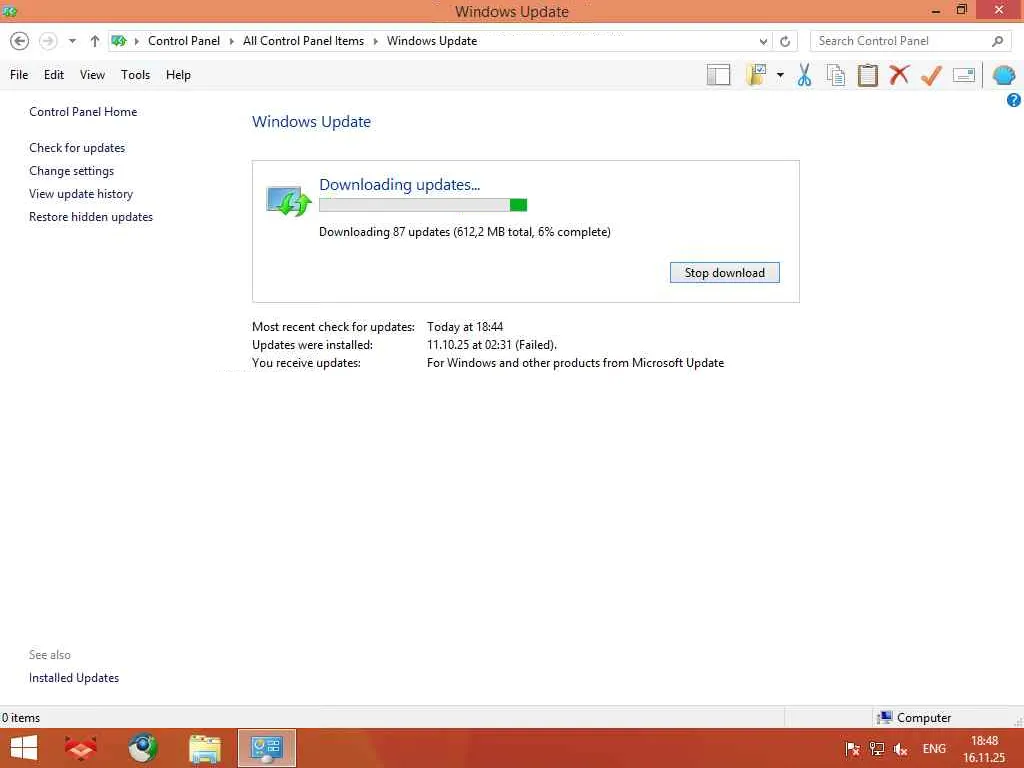Open Change settings
Screen dimensions: 1024x768
71,170
